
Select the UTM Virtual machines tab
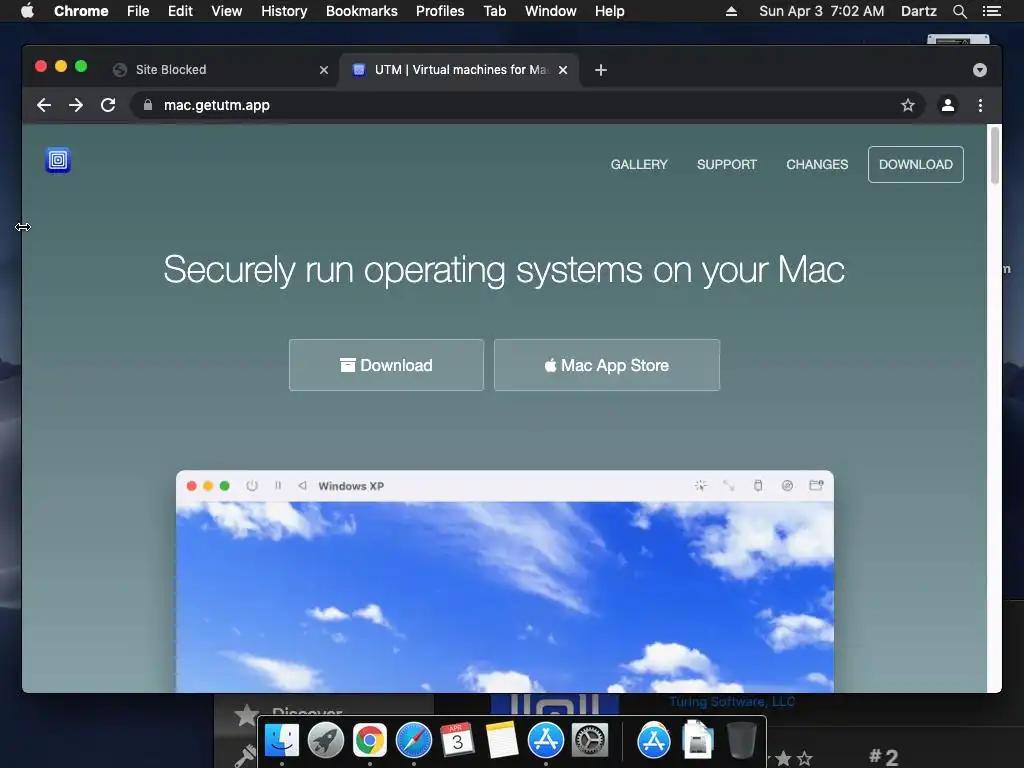point(459,70)
